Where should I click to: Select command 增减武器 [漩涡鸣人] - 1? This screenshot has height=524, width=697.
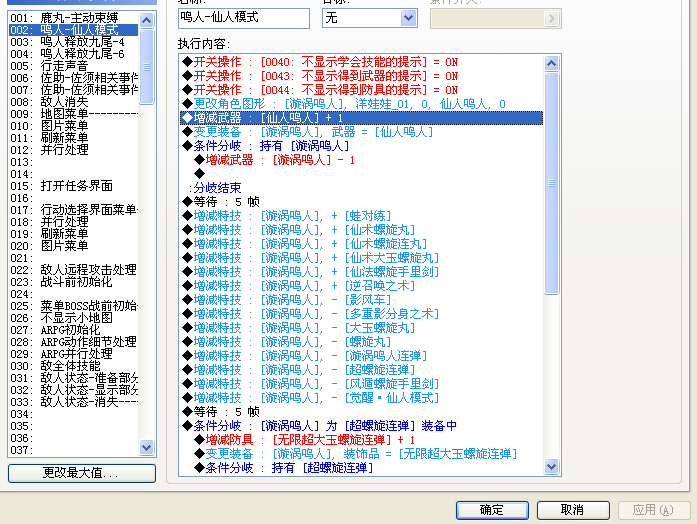coord(361,160)
